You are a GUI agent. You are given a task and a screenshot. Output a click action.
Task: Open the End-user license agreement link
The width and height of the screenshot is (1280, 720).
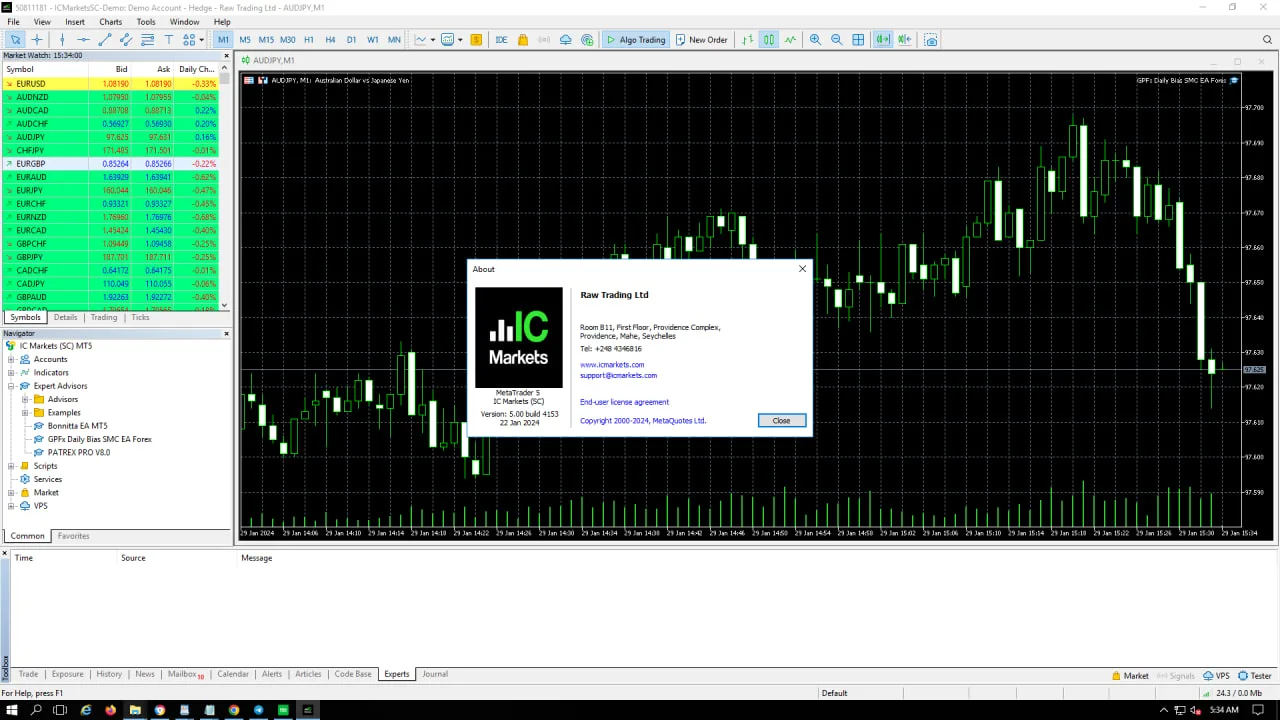[625, 402]
